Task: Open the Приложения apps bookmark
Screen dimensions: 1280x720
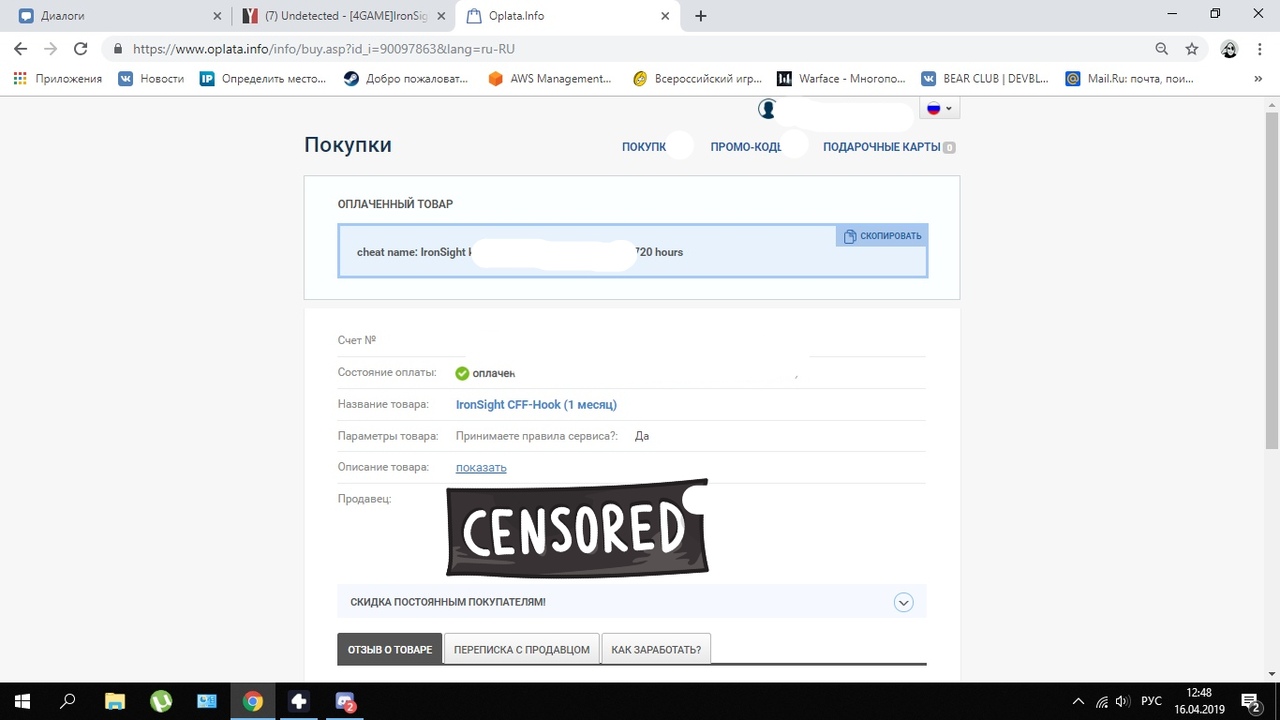Action: click(58, 79)
